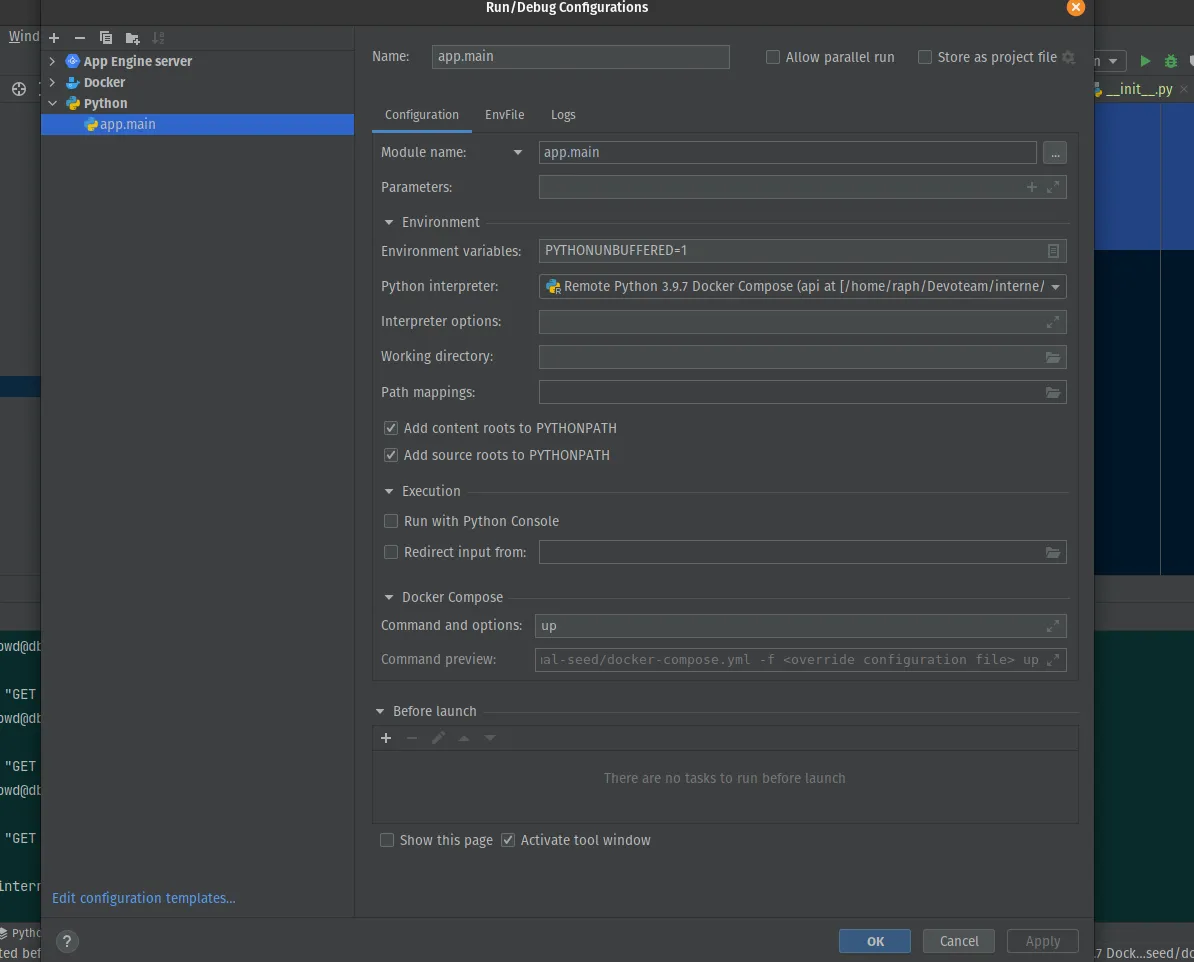Switch to the EnvFile tab
Screen dimensions: 1194x962
coord(504,115)
